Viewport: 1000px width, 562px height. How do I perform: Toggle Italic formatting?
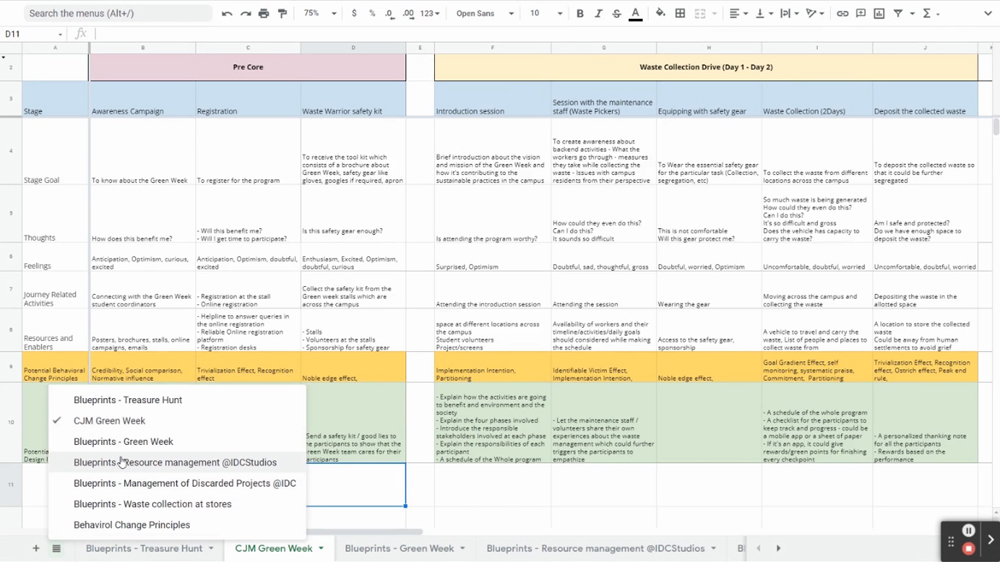598,13
